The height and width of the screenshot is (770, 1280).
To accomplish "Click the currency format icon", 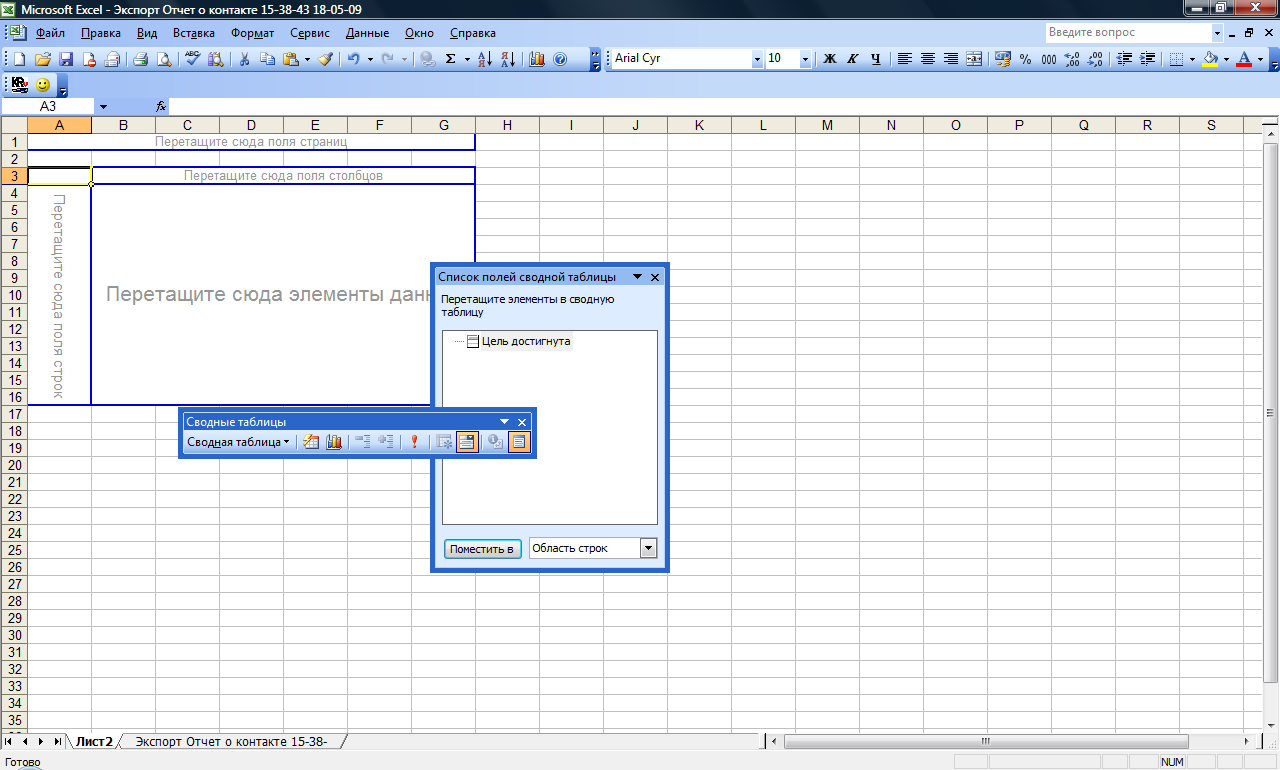I will pos(1002,59).
